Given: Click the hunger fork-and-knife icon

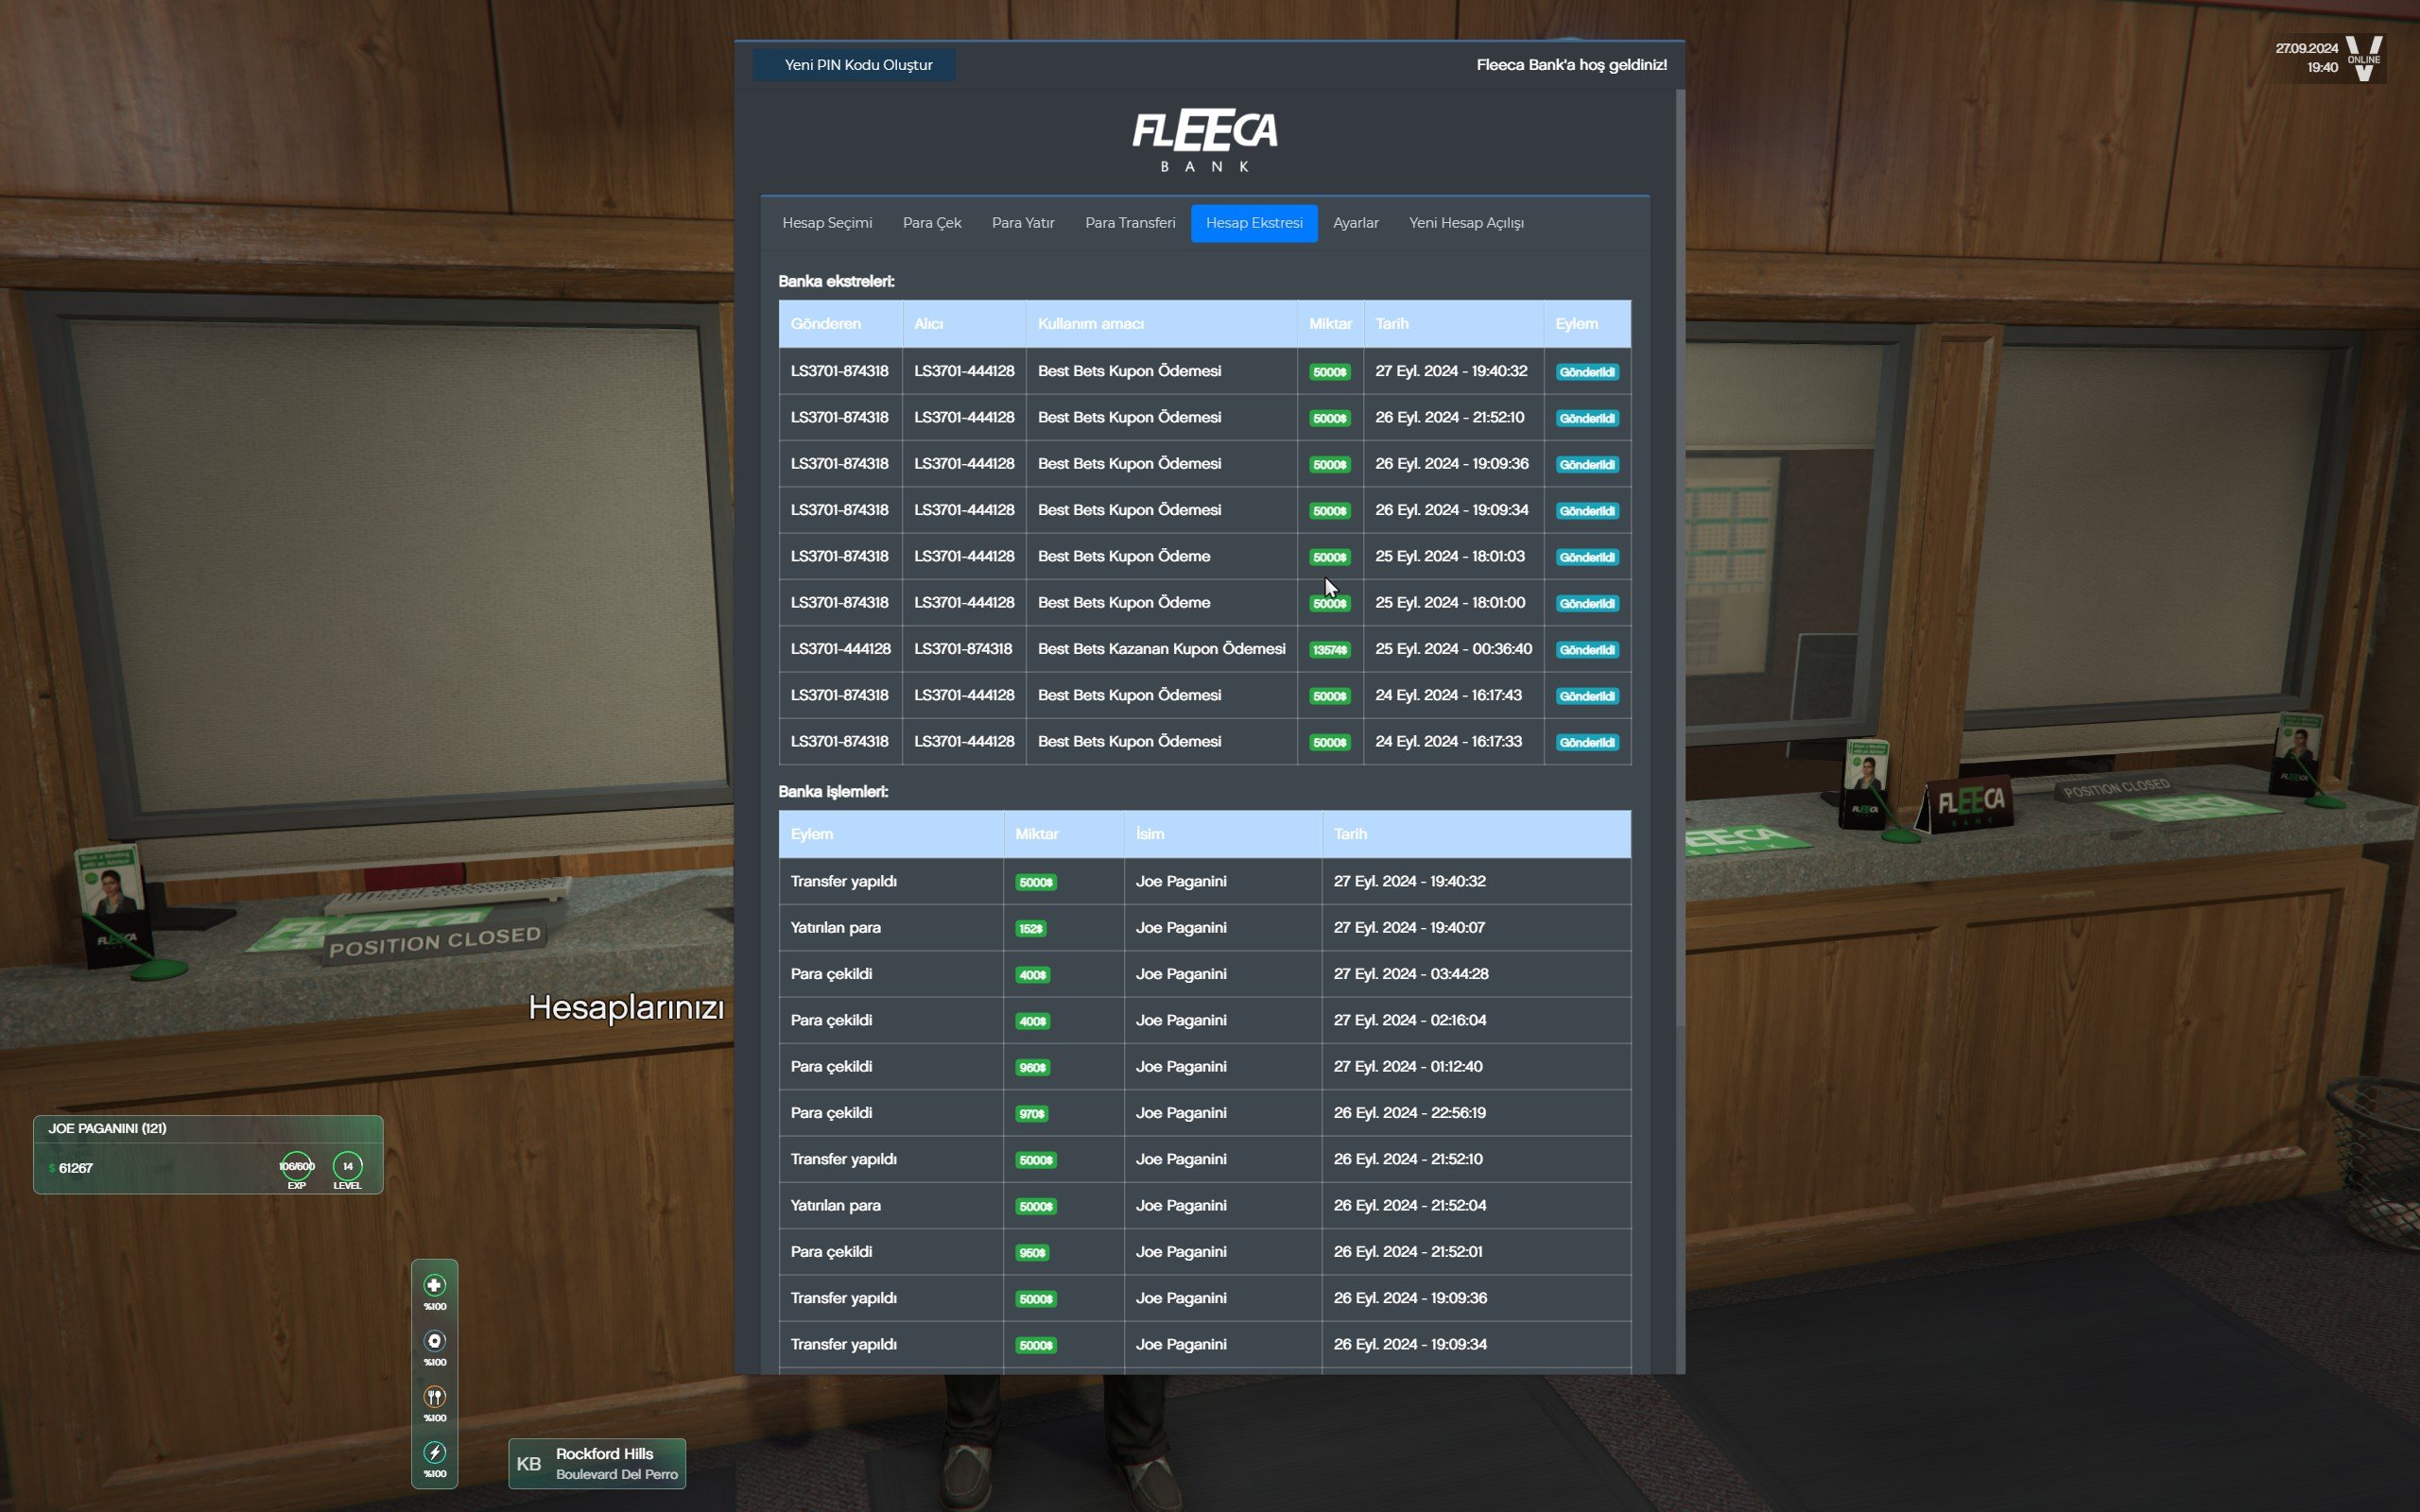Looking at the screenshot, I should (434, 1397).
